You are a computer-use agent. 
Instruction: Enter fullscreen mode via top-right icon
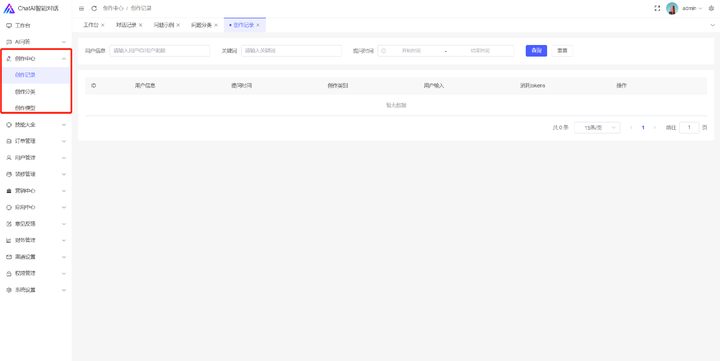[x=657, y=8]
